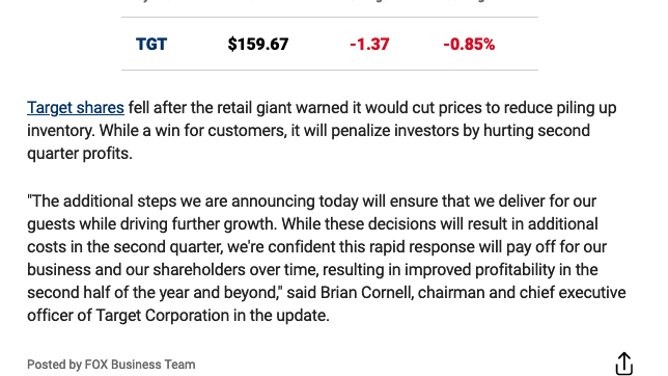Follow the 'Target shares' hyperlink
Viewport: 668px width, 376px height.
click(75, 108)
